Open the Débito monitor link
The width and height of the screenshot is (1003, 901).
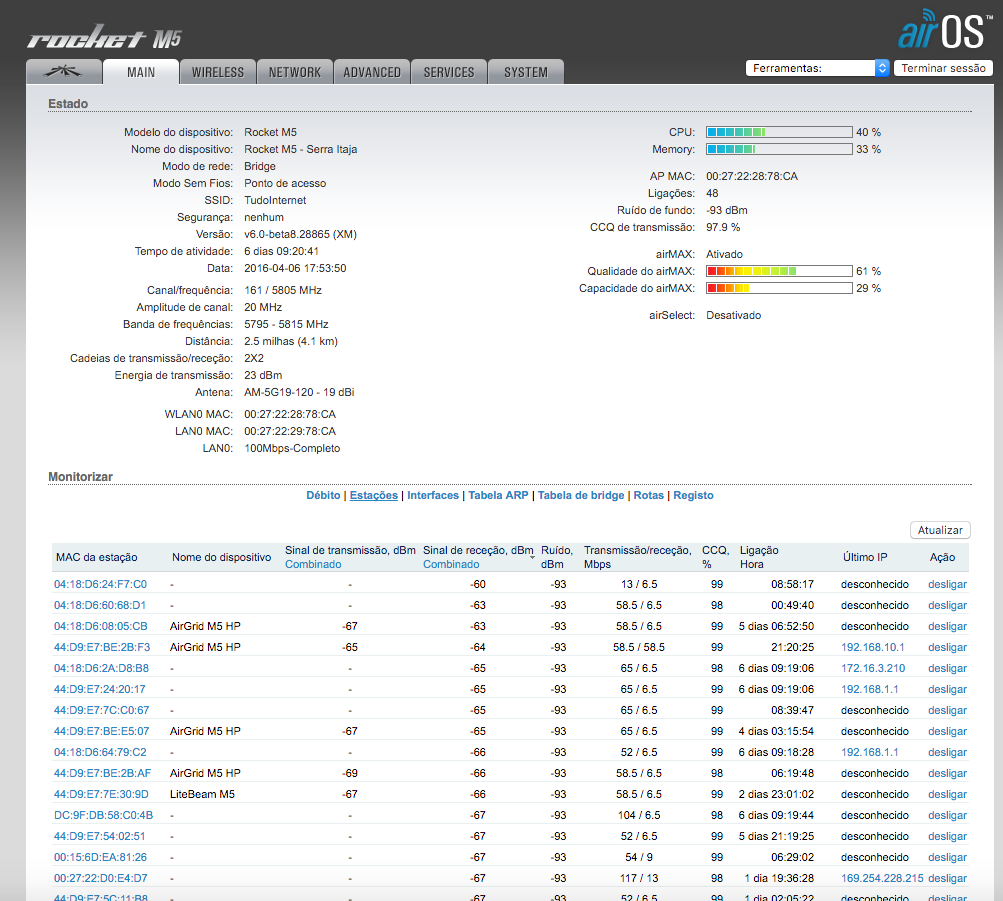tap(323, 495)
